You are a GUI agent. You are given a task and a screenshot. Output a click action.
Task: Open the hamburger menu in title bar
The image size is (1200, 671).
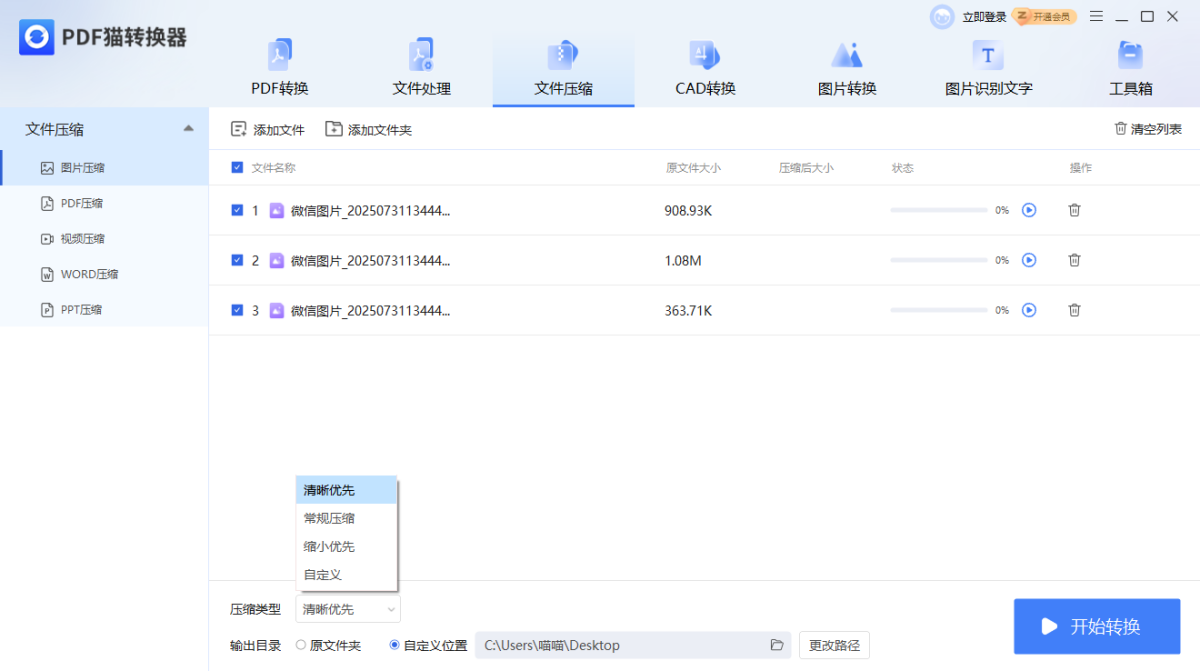coord(1096,16)
